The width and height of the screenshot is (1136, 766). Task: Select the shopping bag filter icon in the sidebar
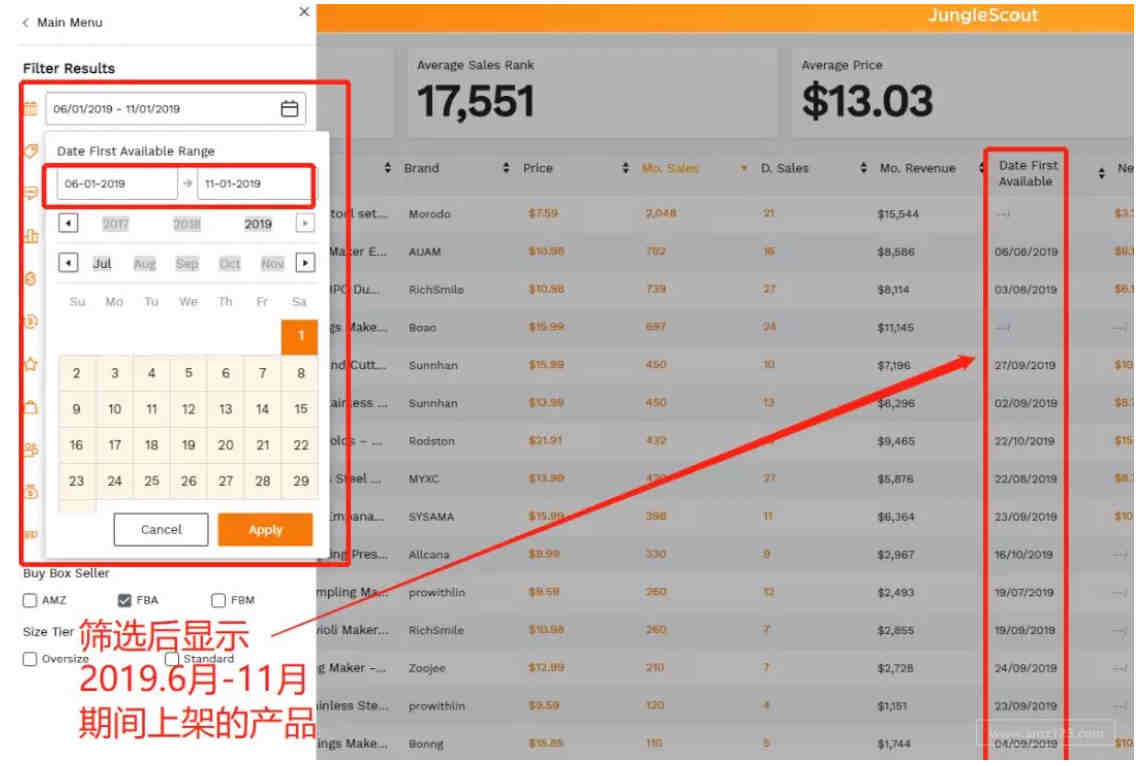[x=30, y=407]
